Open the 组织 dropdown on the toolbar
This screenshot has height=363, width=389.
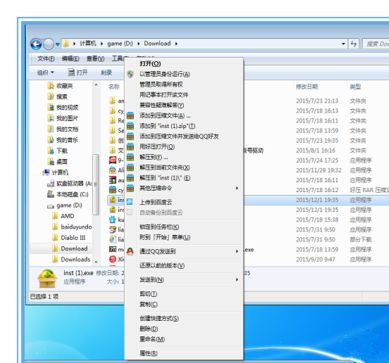[x=45, y=72]
